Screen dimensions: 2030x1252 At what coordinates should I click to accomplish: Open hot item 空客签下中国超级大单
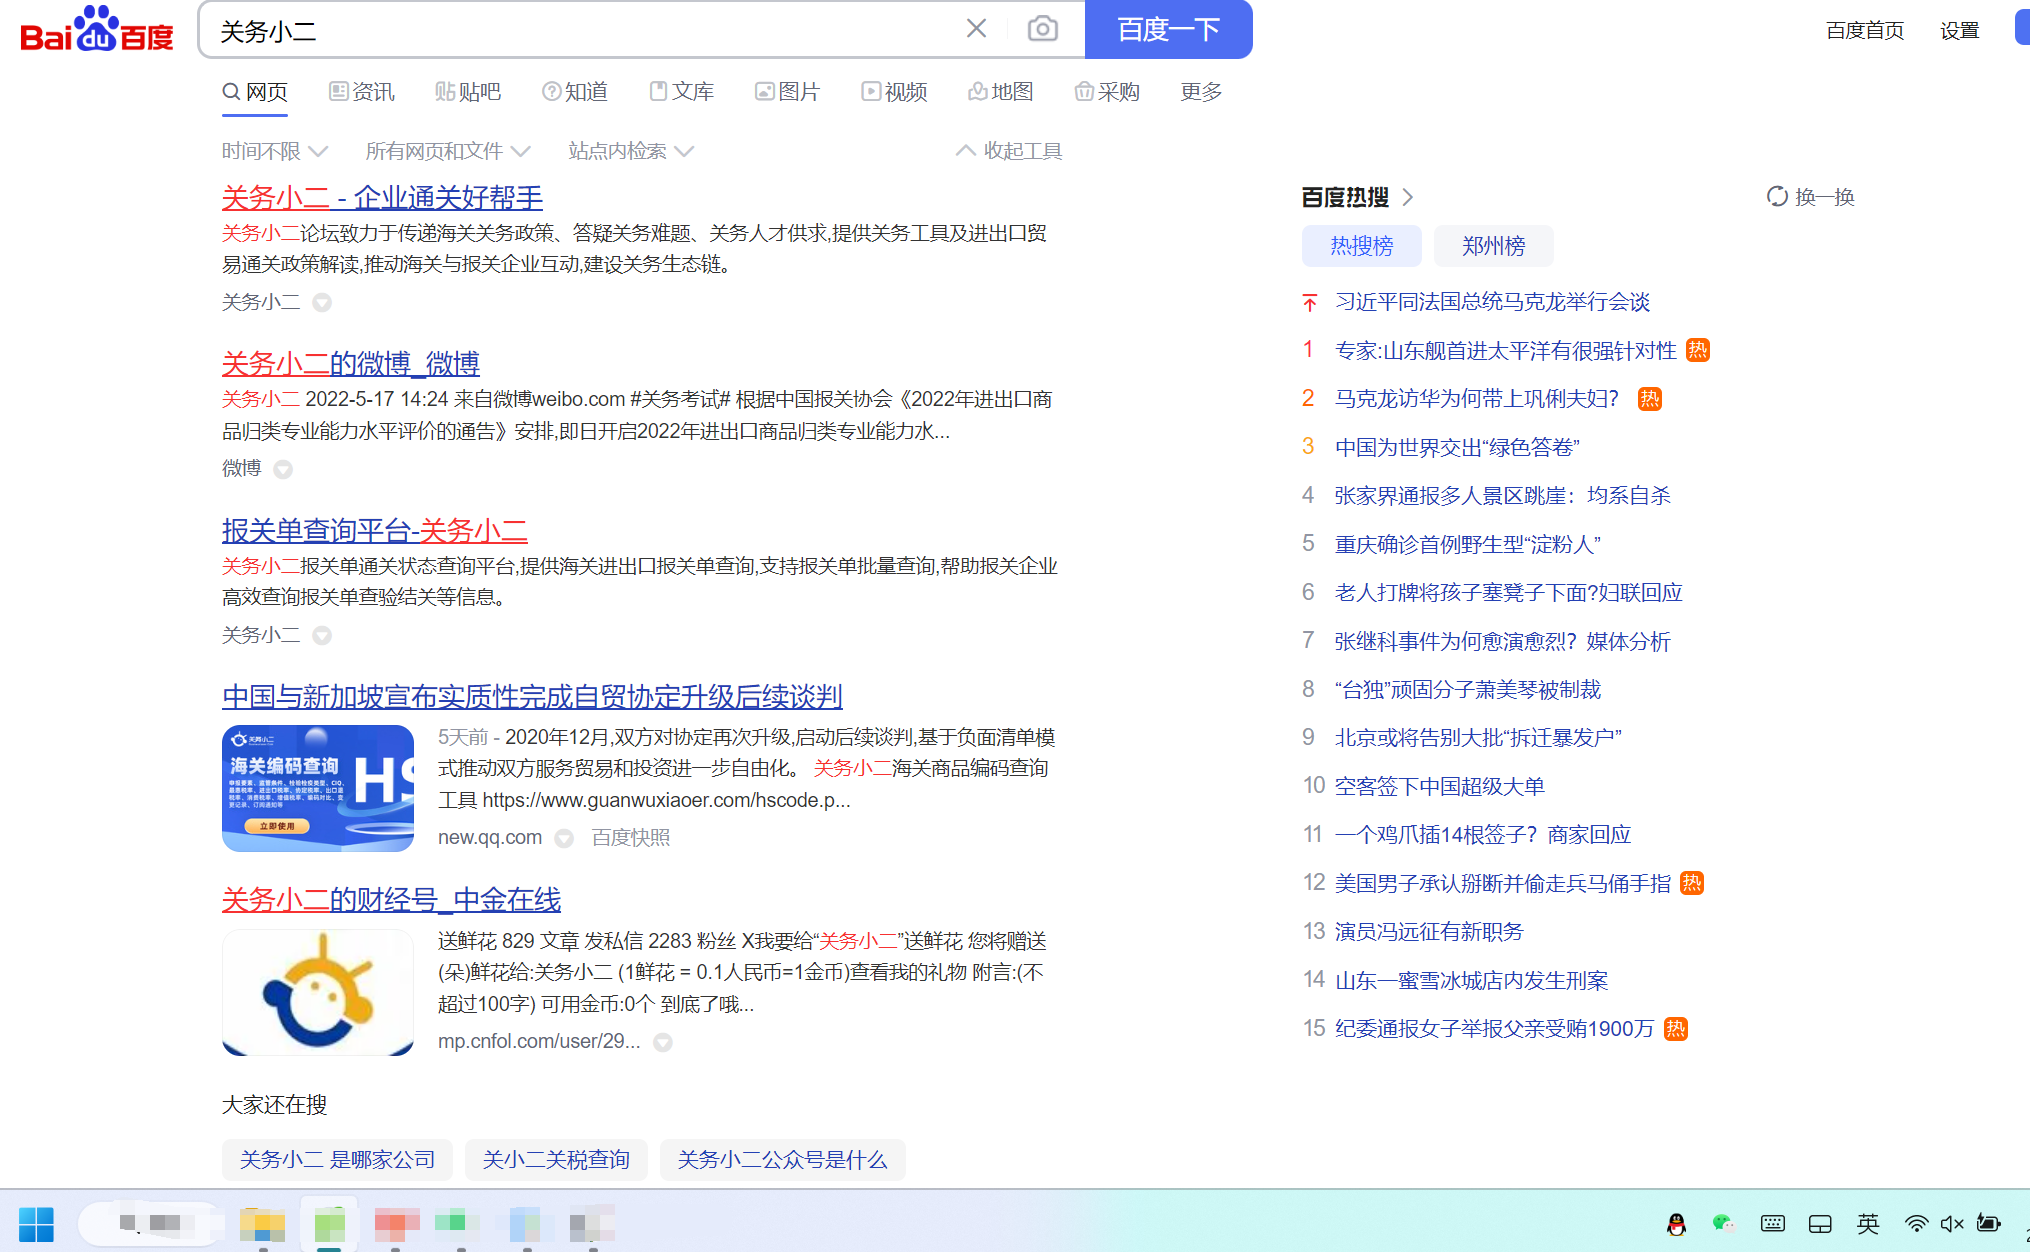tap(1439, 787)
